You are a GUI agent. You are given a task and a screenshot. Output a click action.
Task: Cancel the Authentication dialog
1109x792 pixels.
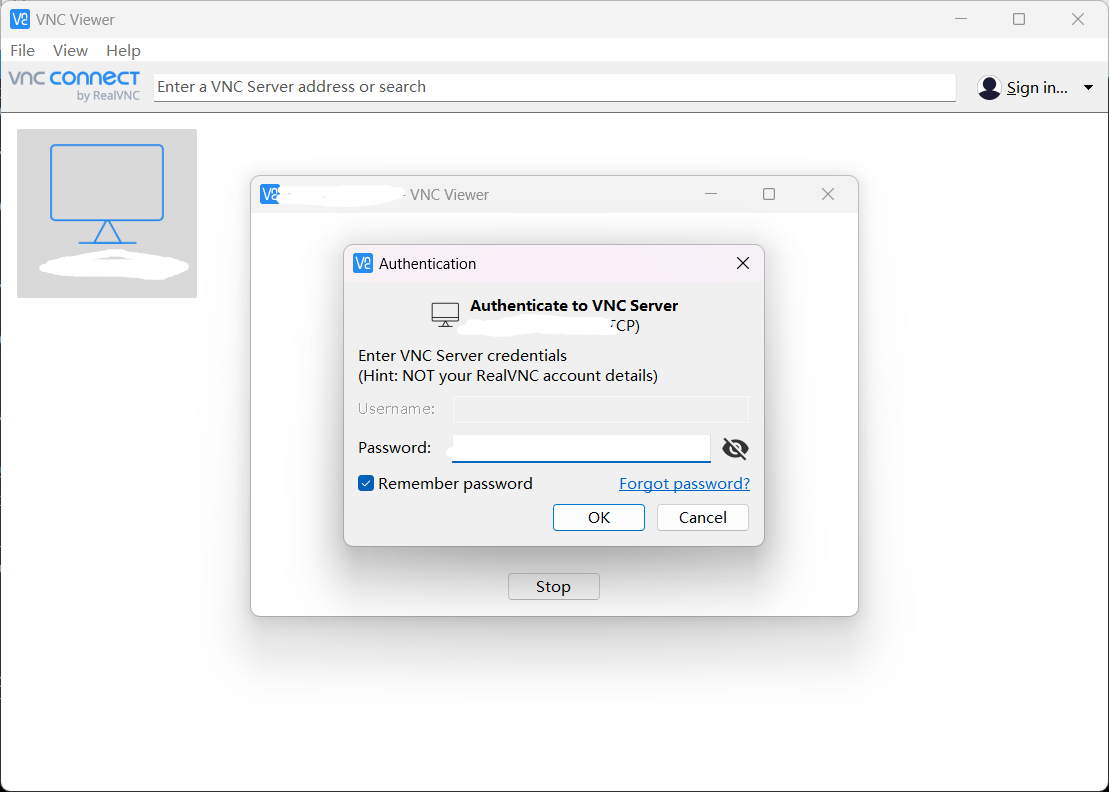point(702,517)
